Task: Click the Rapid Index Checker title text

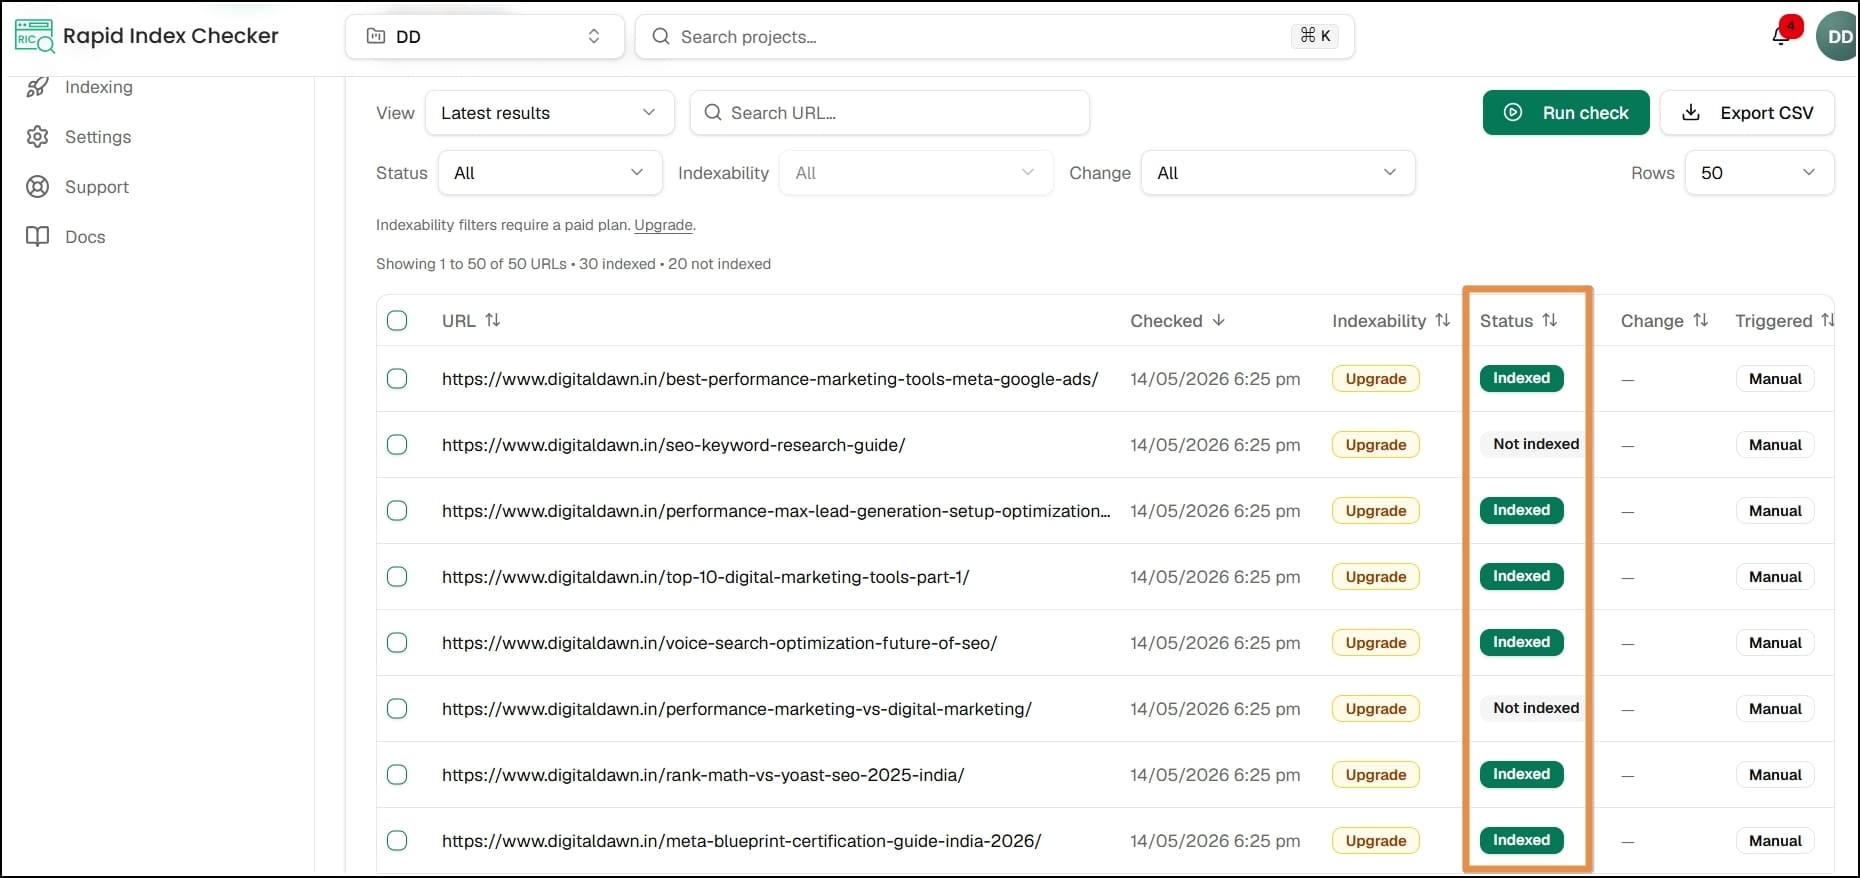Action: coord(171,36)
